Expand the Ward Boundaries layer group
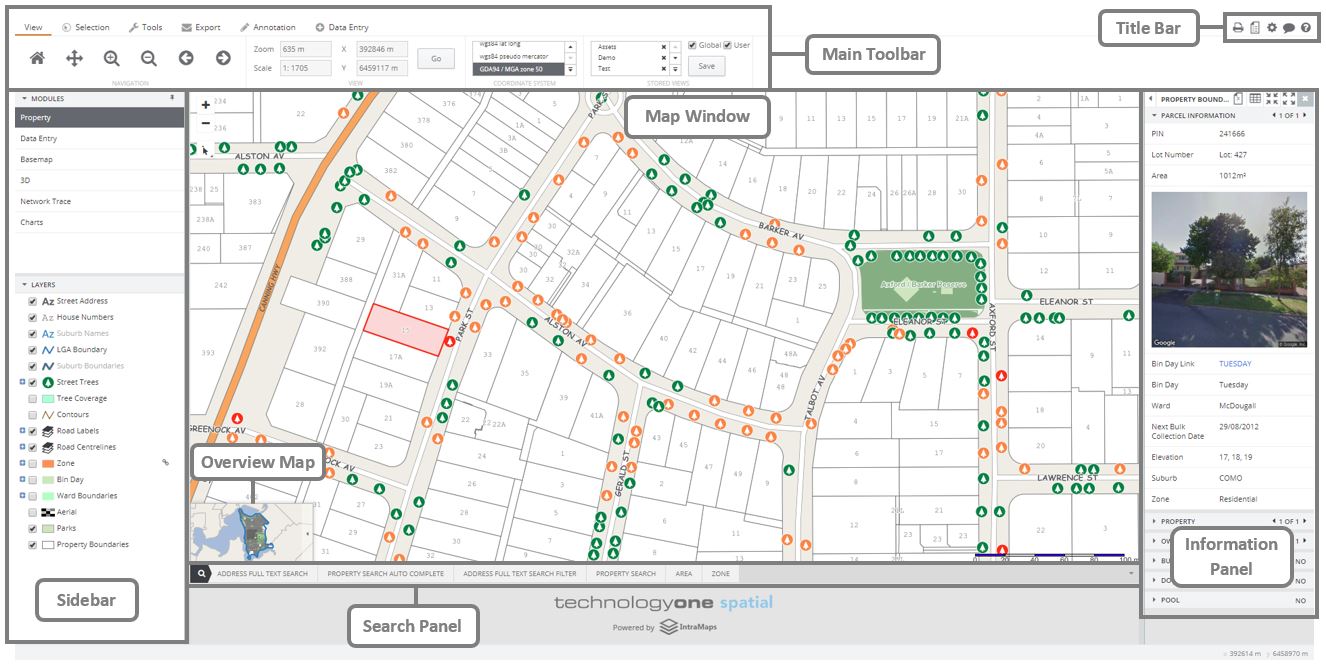Image resolution: width=1326 pixels, height=668 pixels. coord(22,495)
